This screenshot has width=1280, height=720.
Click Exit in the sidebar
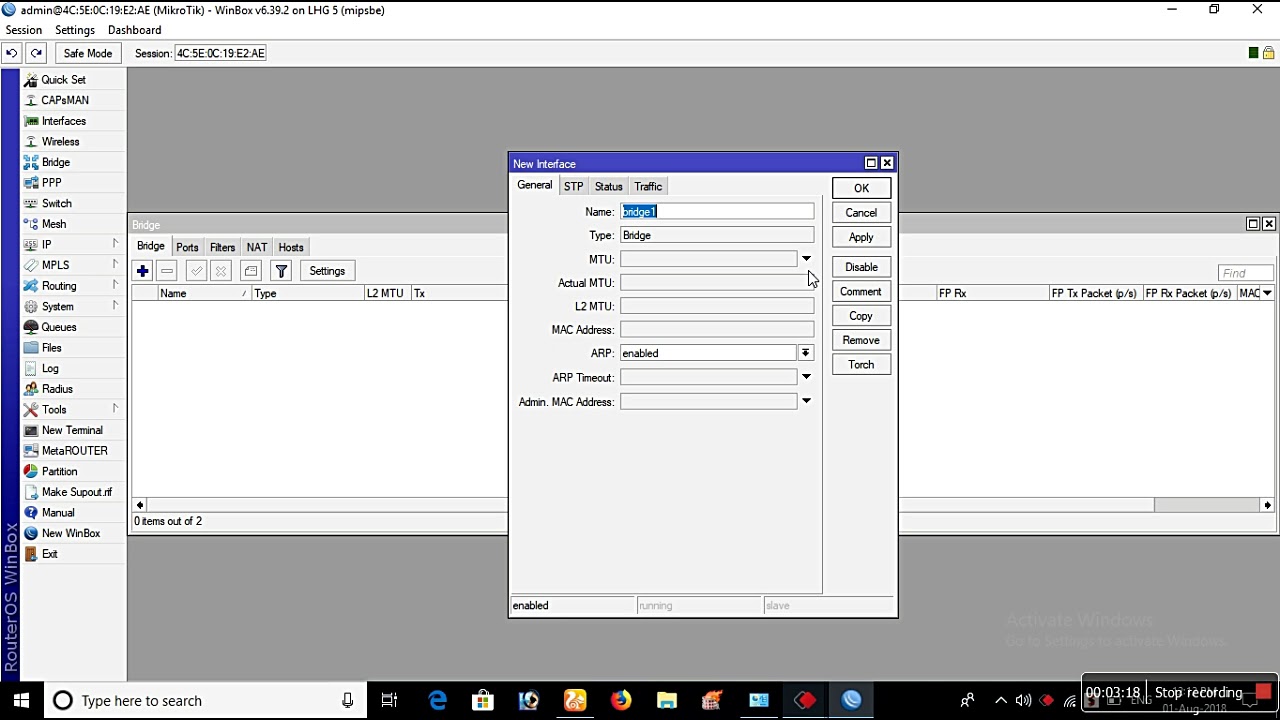(x=49, y=554)
